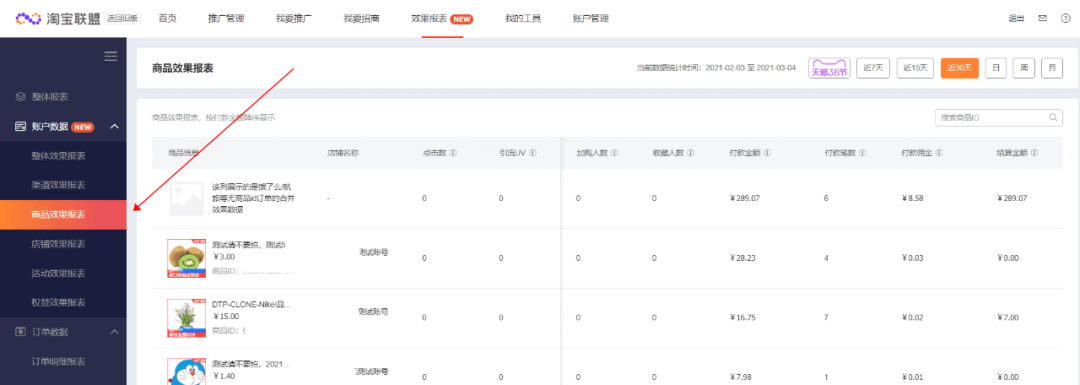Open 我要招商 in top navigation

(x=362, y=19)
